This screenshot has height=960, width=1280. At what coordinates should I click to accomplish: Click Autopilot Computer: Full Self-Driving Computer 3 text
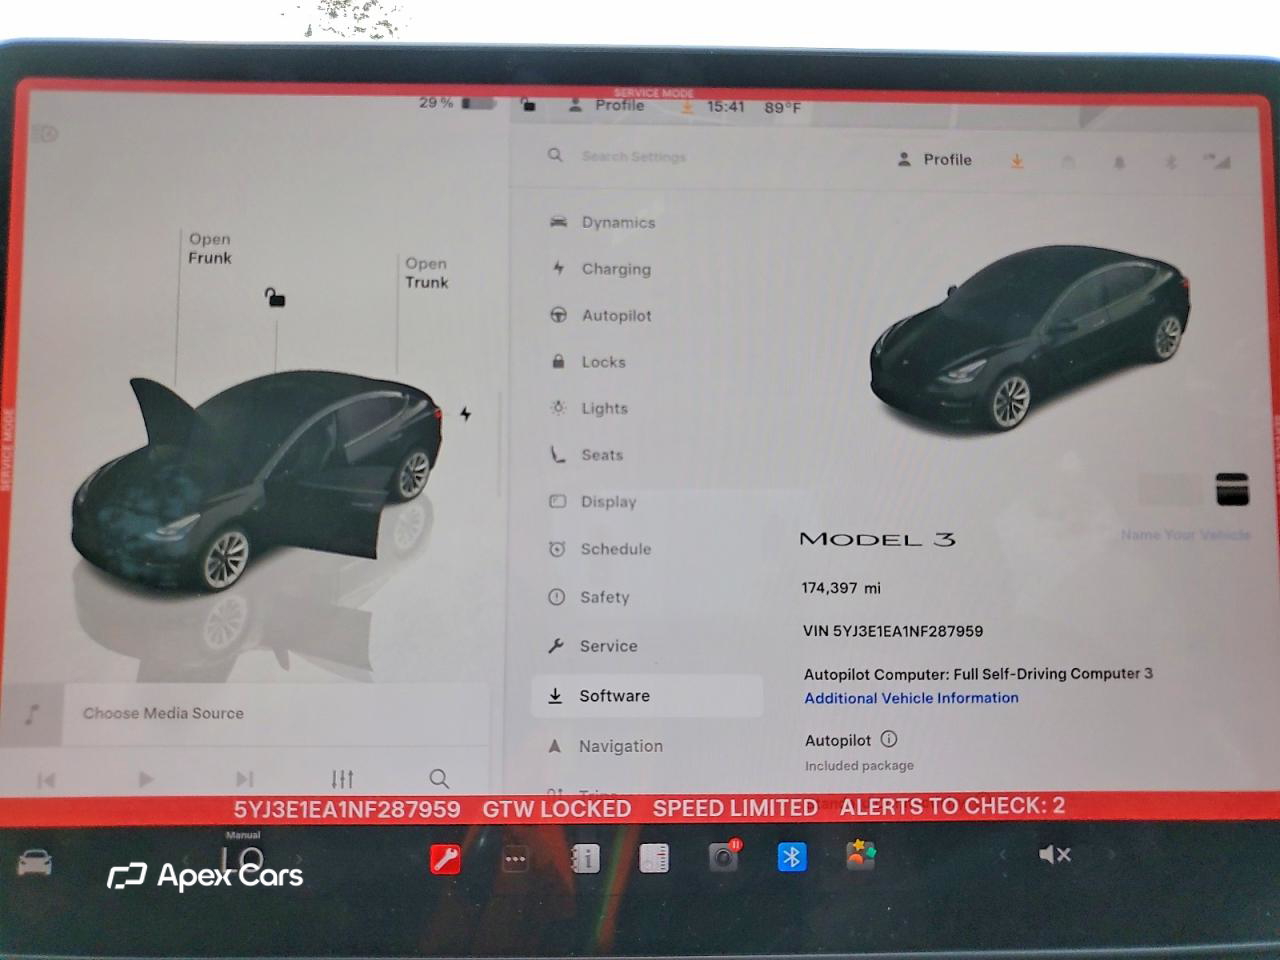click(978, 674)
